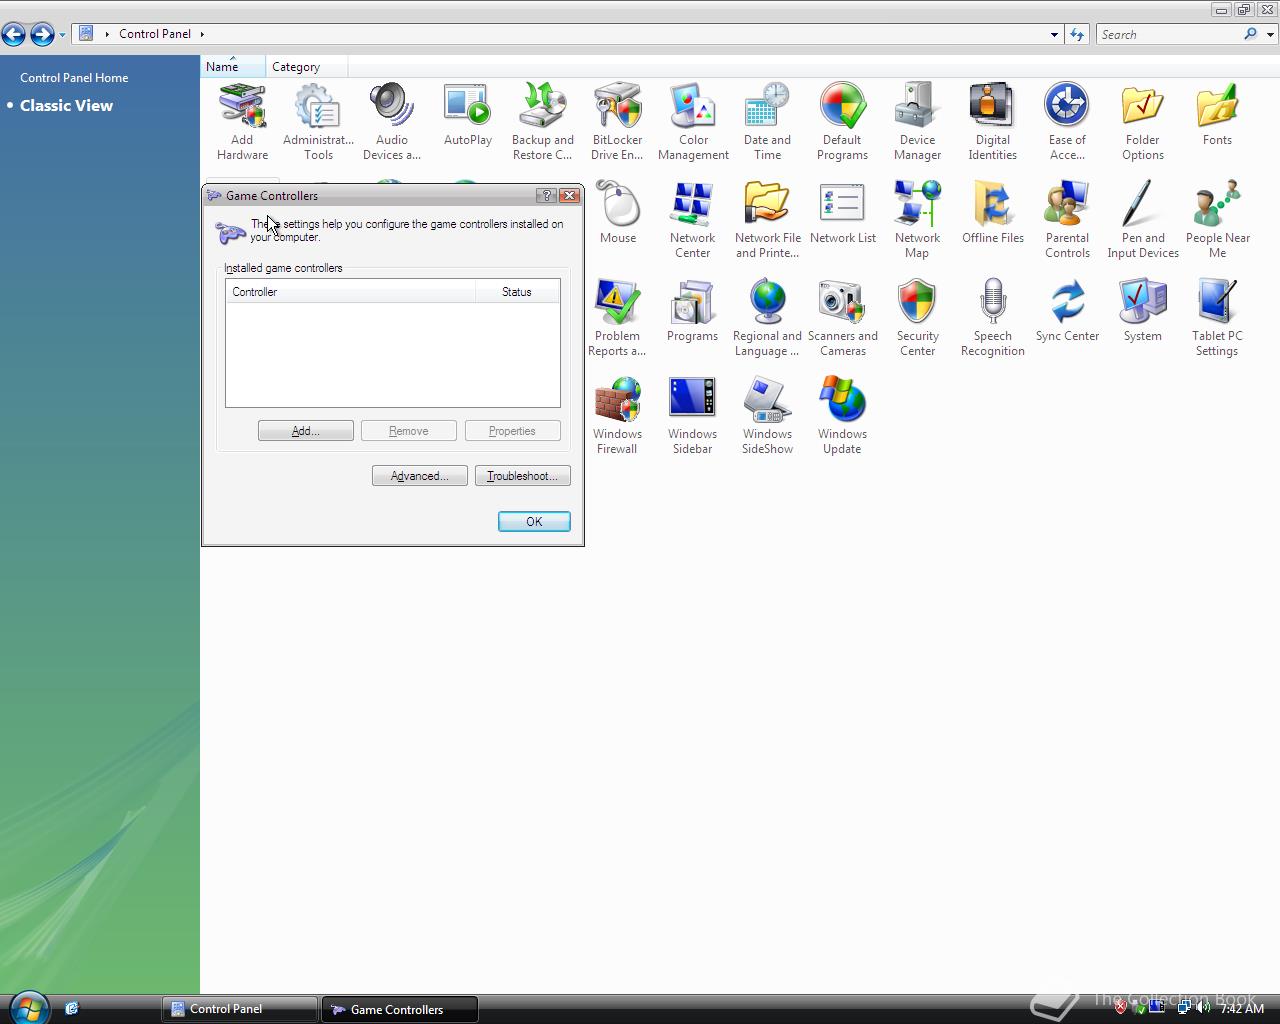
Task: Open Scanners and Cameras icon
Action: point(842,318)
